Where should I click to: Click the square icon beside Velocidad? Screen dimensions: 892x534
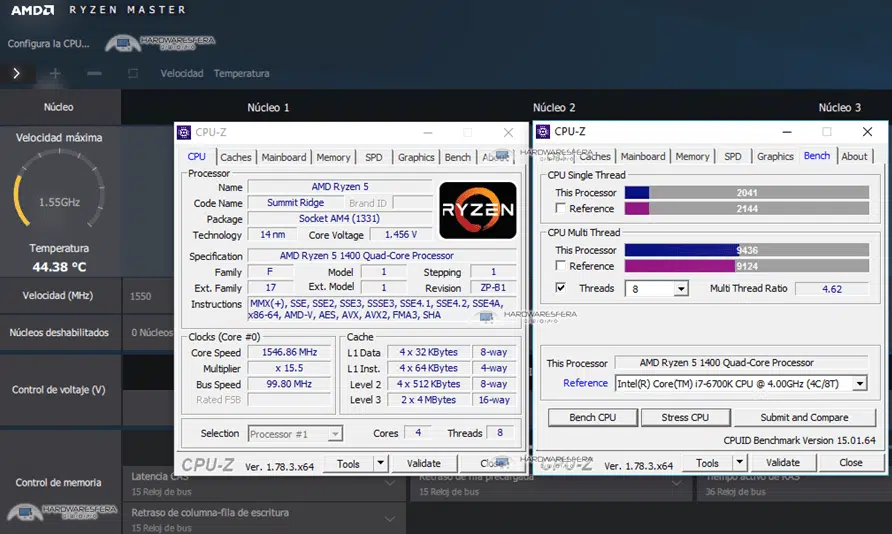(x=133, y=73)
